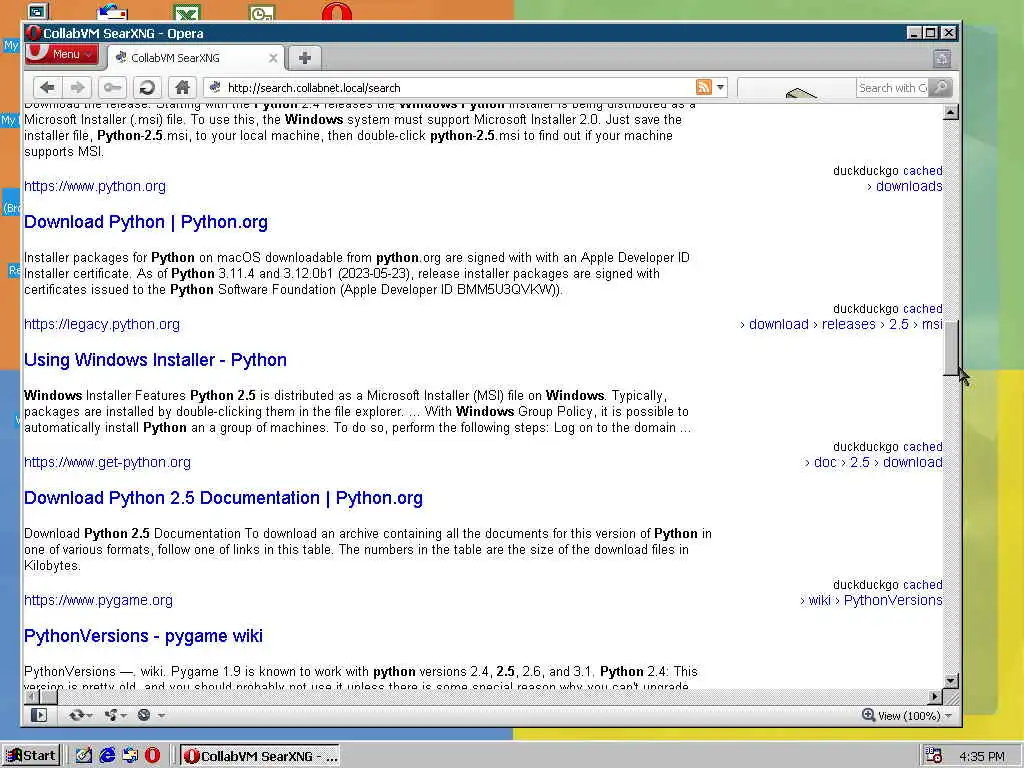
Task: Select CollabVM SearXNG taskbar button
Action: click(x=261, y=756)
